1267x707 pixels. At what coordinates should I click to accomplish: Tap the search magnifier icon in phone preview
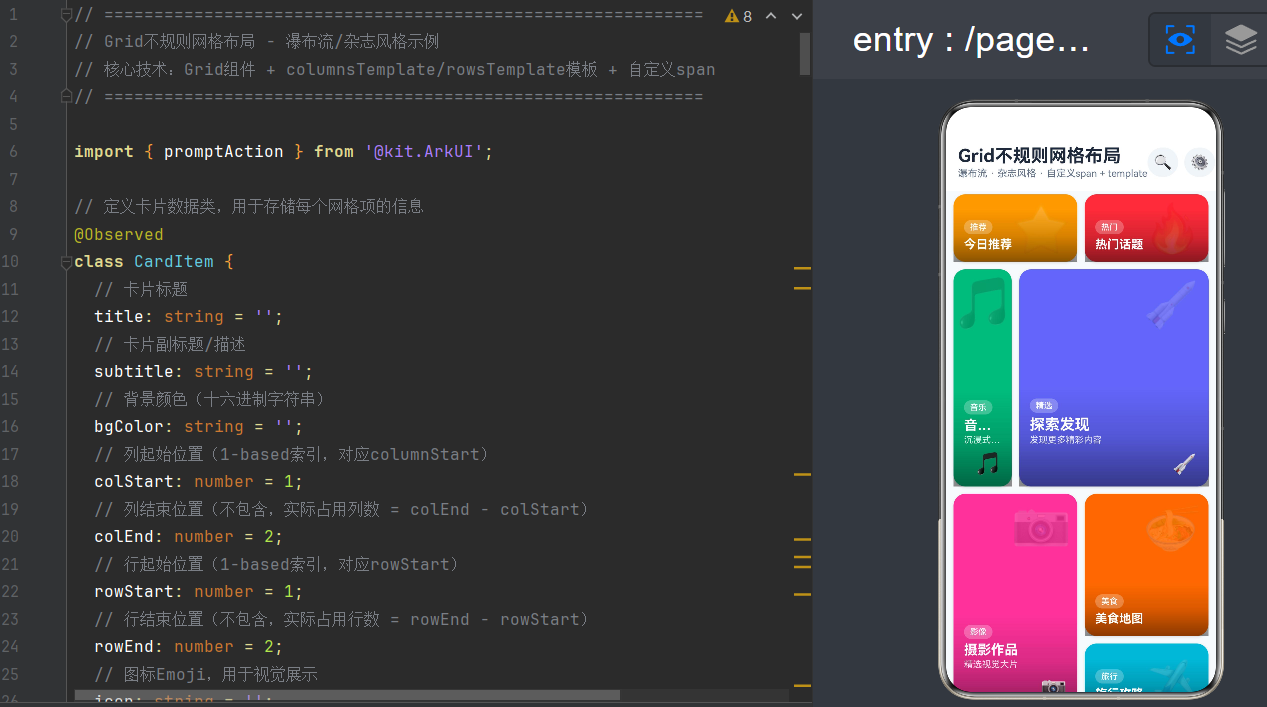click(x=1162, y=161)
